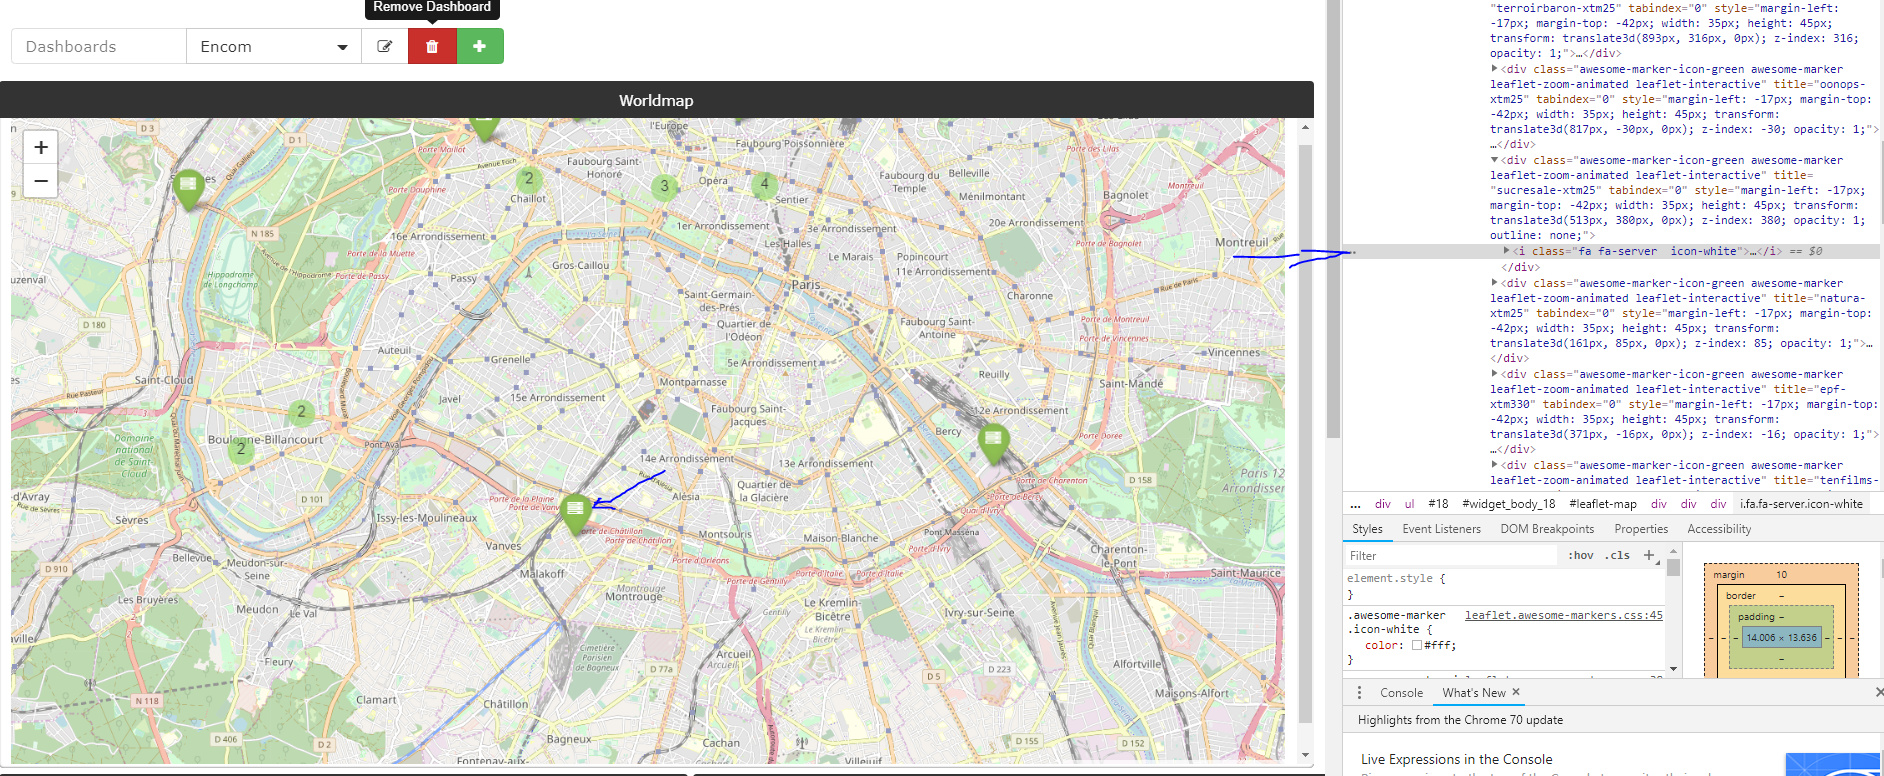The height and width of the screenshot is (776, 1884).
Task: Select the What's New drawer tab
Action: 1473,692
